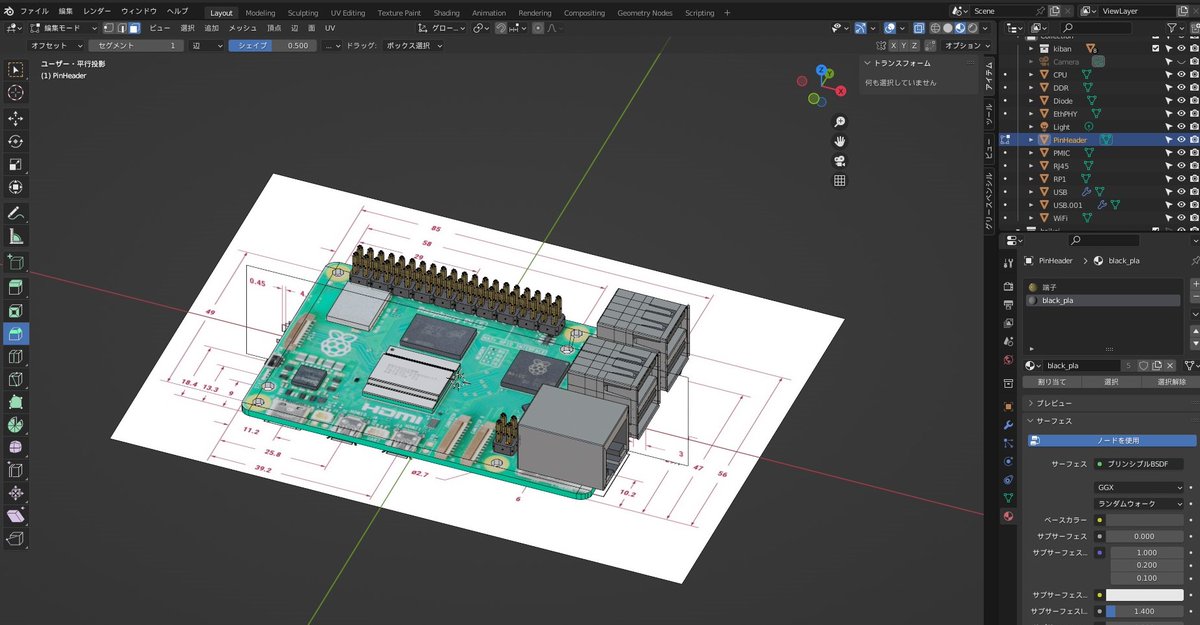Select the Poly Build tool
Screen dimensions: 1200x625
point(16,402)
